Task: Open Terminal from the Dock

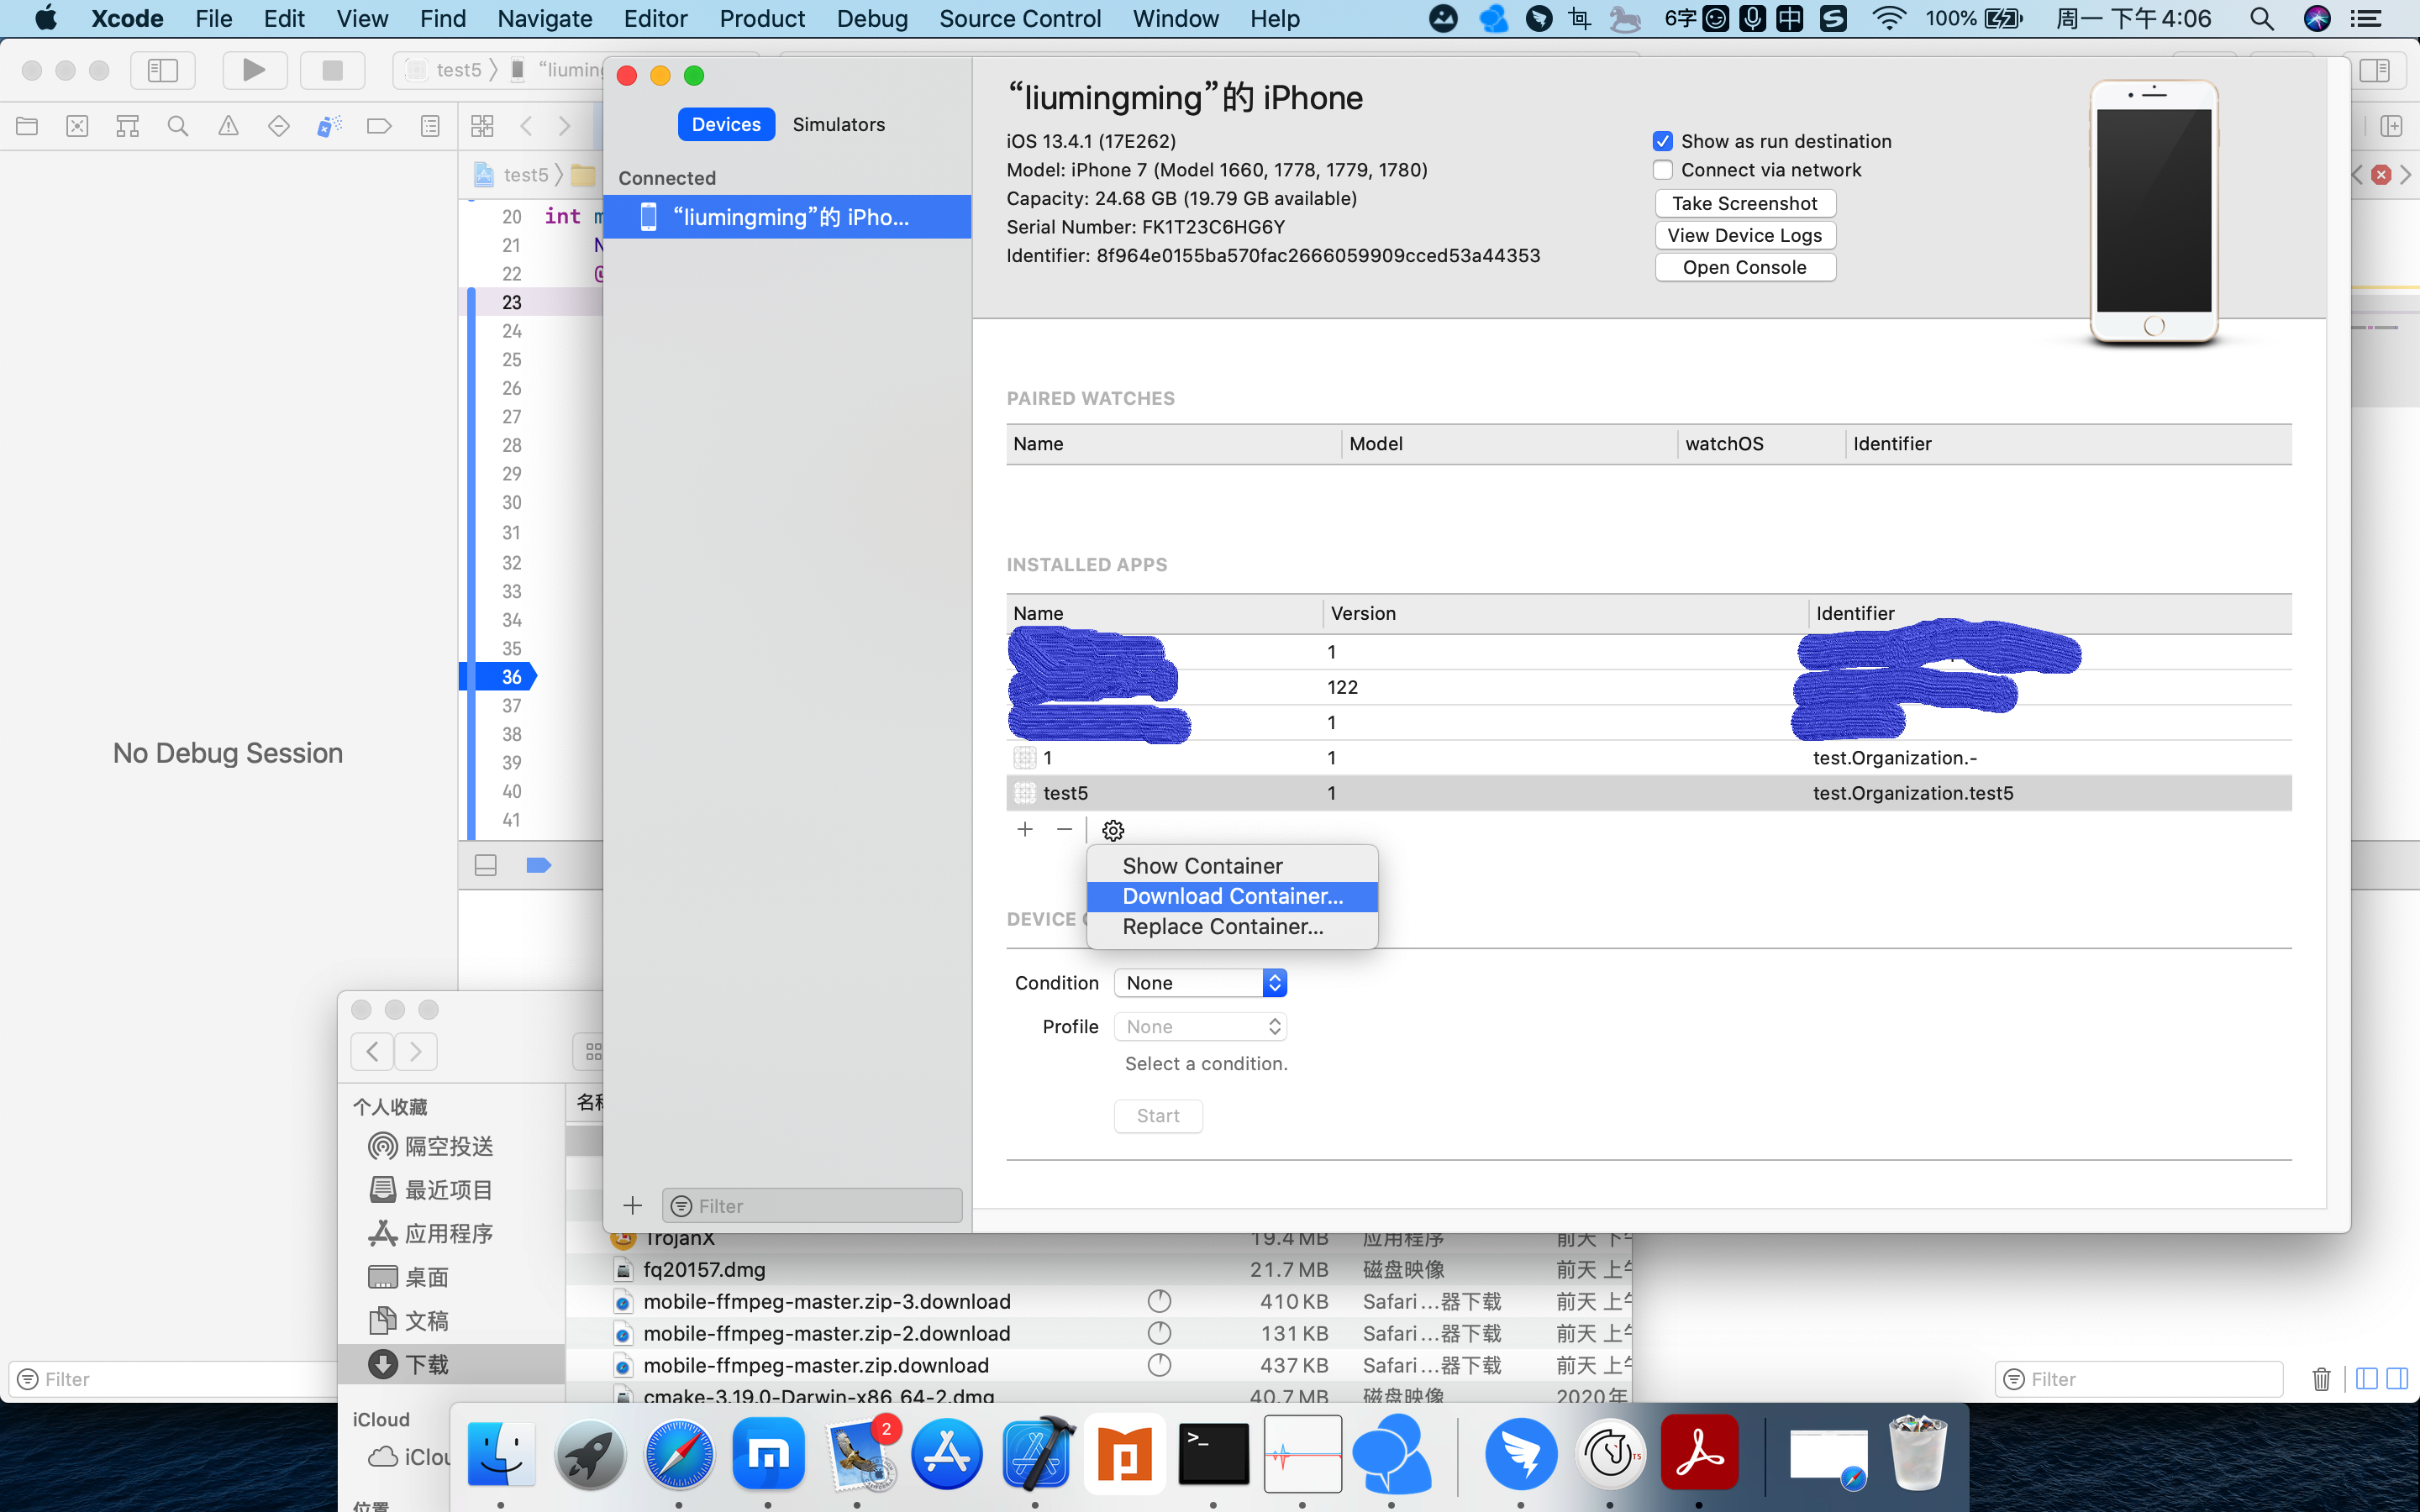Action: click(1213, 1454)
